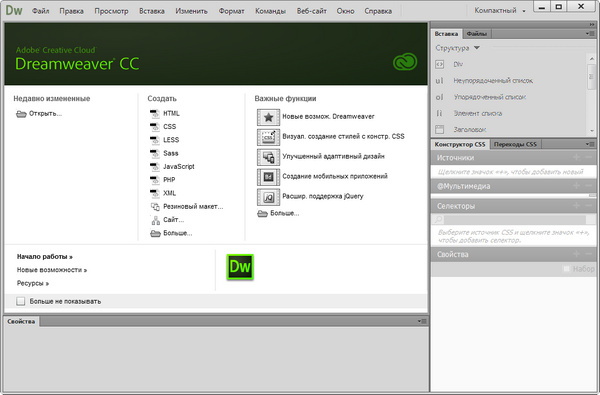600x395 pixels.
Task: Check Больше не показывать checkbox
Action: pos(21,301)
